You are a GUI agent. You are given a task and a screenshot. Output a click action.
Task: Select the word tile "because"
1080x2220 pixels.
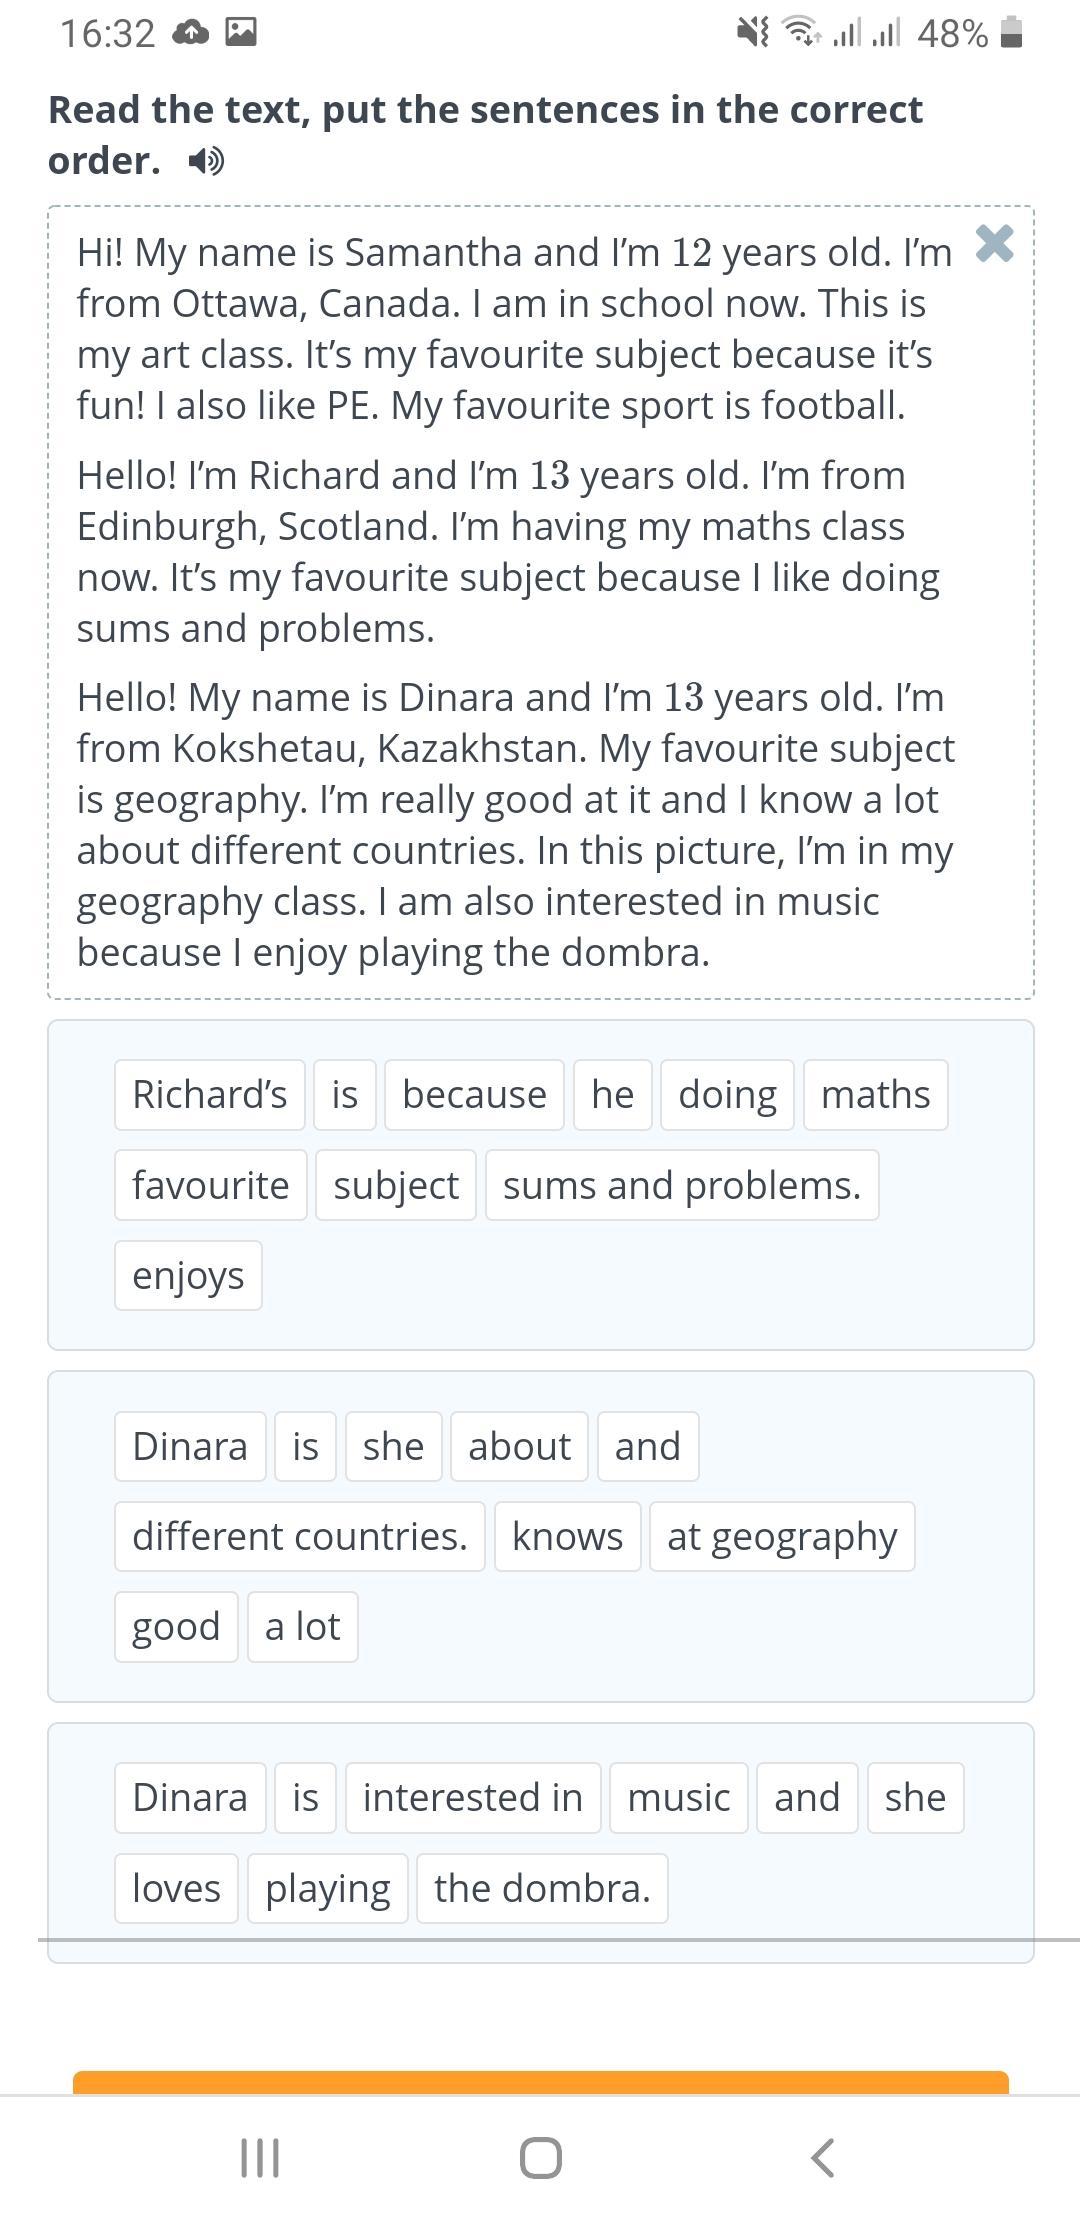[x=475, y=1095]
